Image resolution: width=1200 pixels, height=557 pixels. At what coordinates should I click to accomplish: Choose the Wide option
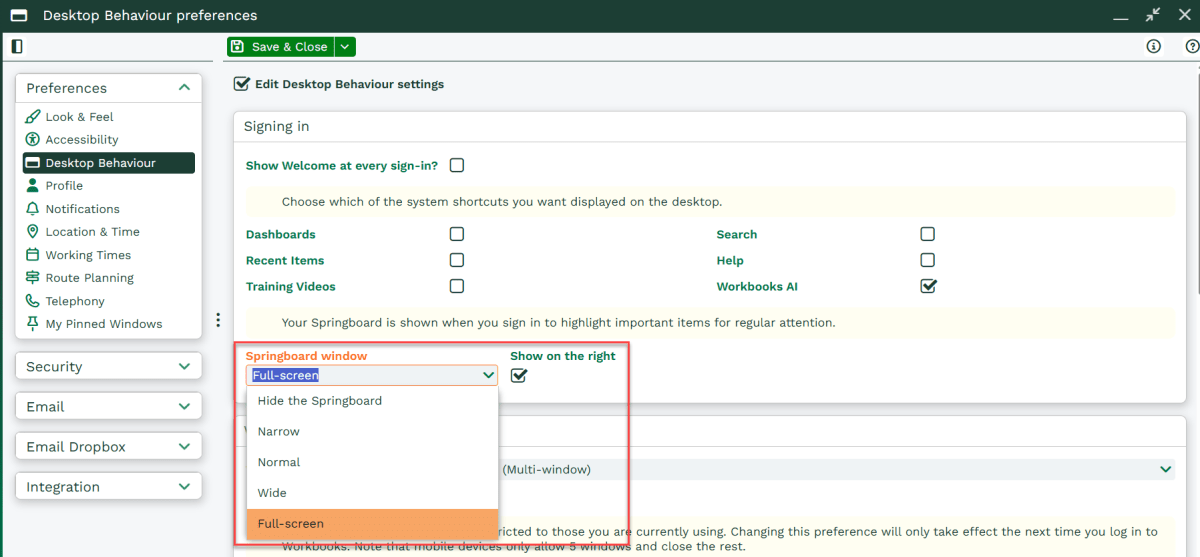(372, 493)
